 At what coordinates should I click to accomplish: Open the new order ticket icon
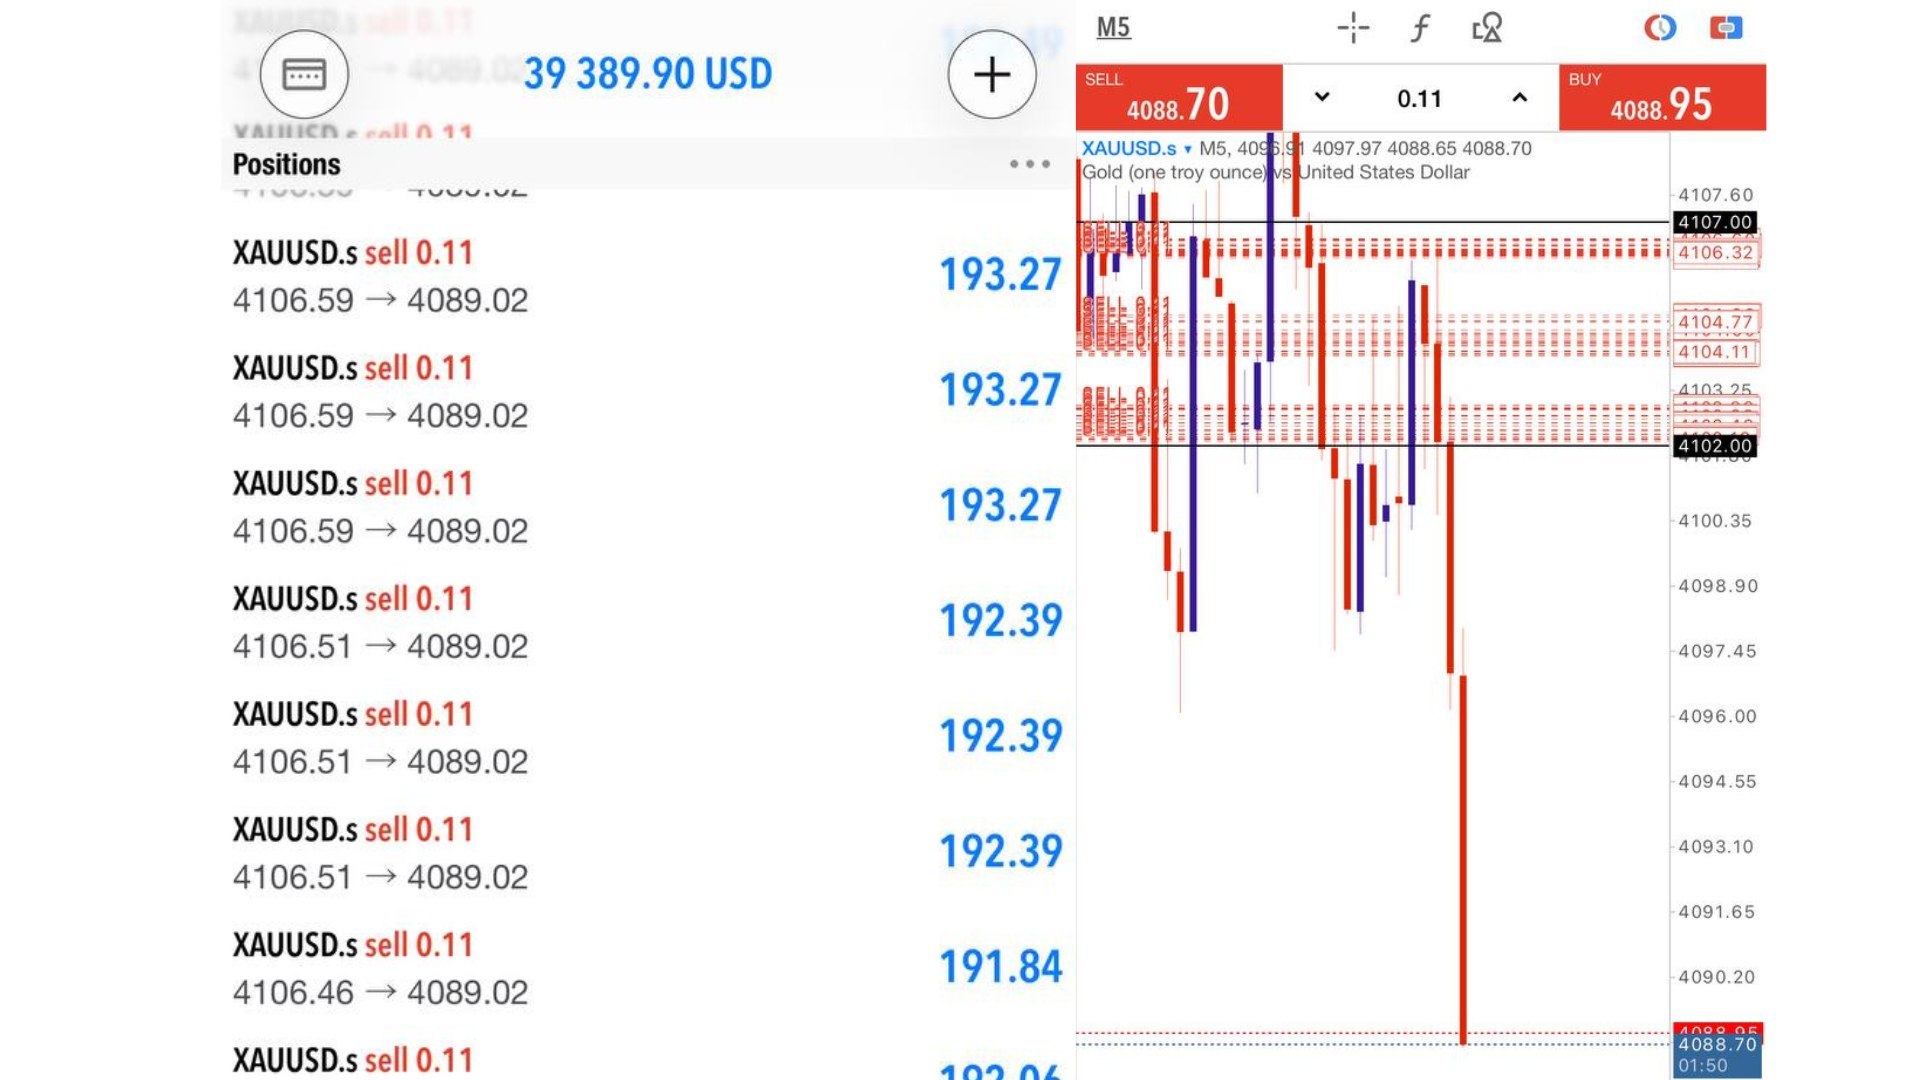coord(1726,28)
